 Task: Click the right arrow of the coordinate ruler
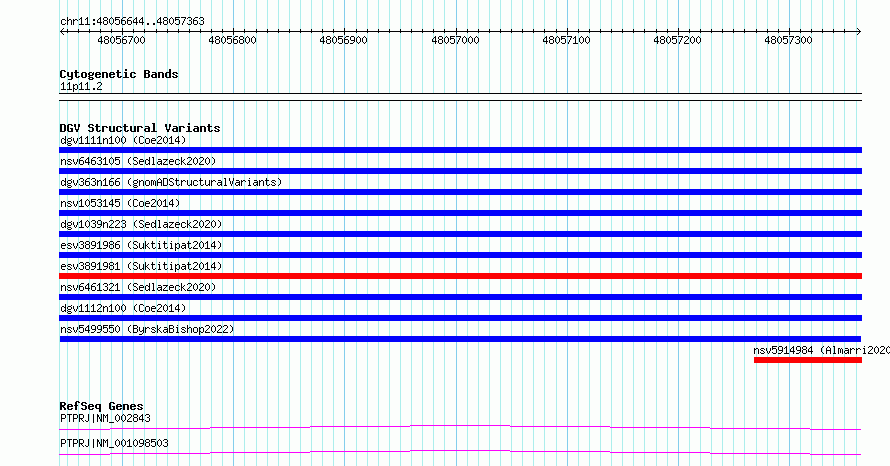[859, 32]
